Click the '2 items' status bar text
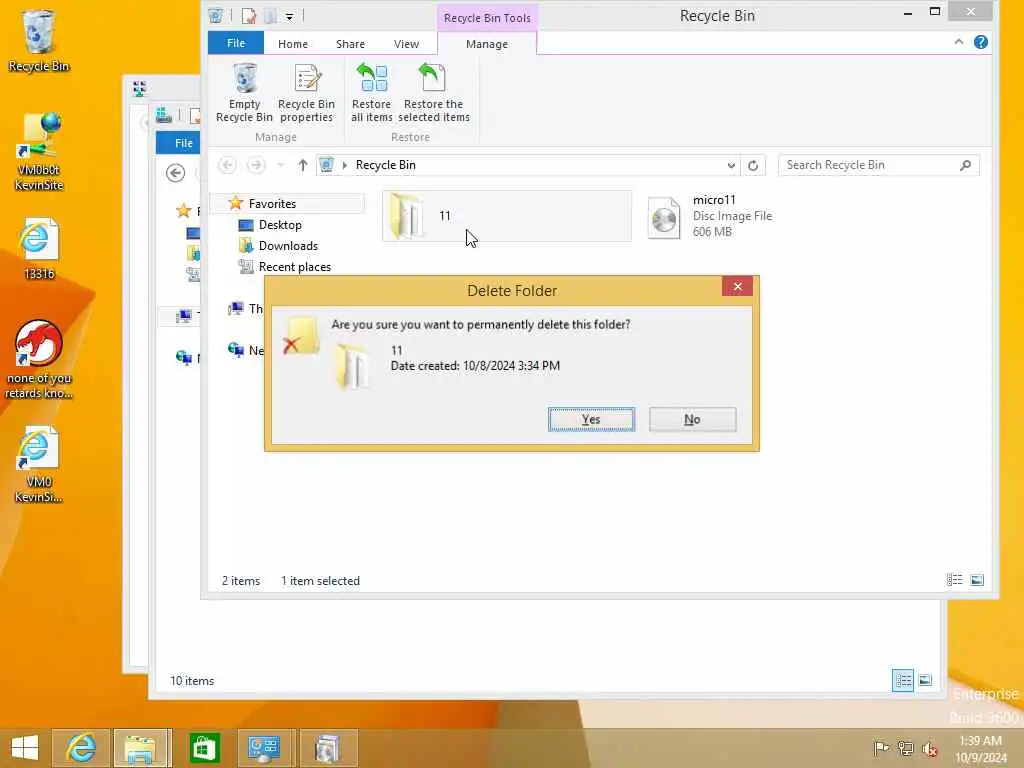This screenshot has width=1024, height=768. pos(240,581)
